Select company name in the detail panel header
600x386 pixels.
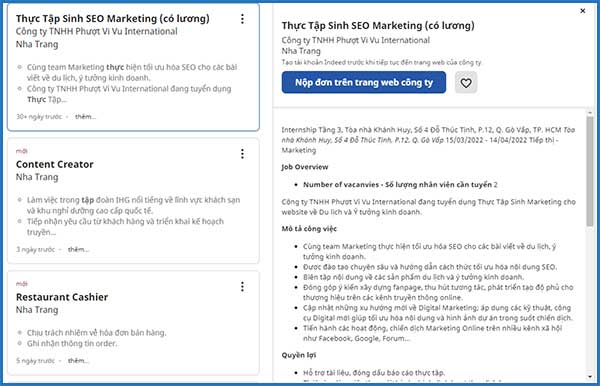click(x=355, y=40)
